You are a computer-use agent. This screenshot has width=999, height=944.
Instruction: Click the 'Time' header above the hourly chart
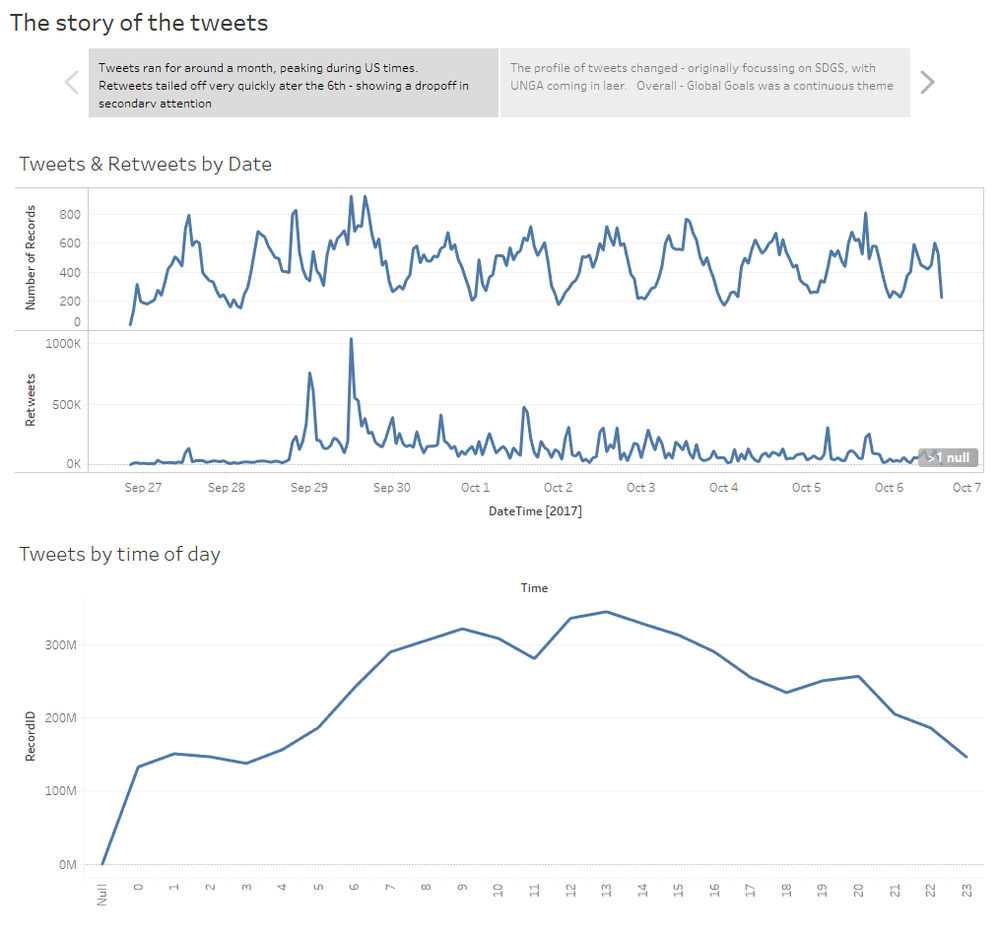coord(534,588)
